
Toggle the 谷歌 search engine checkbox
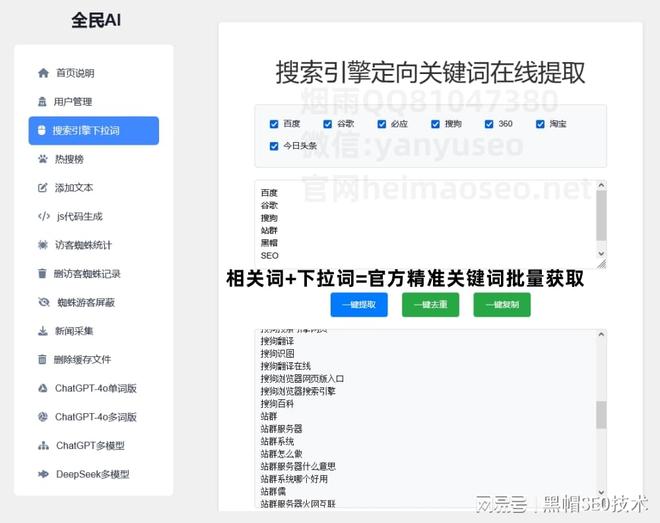pyautogui.click(x=328, y=124)
